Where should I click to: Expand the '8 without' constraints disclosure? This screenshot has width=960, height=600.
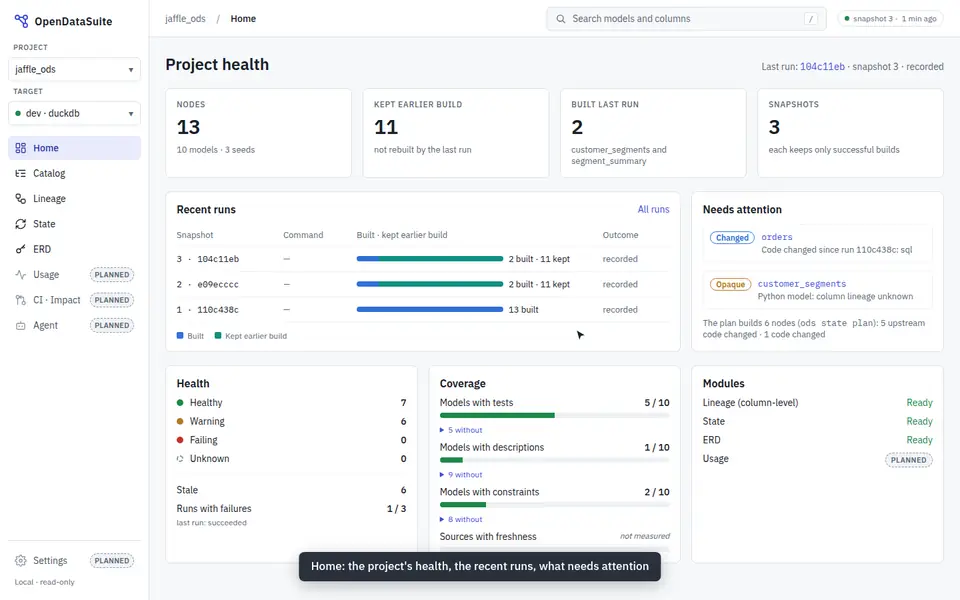click(461, 519)
